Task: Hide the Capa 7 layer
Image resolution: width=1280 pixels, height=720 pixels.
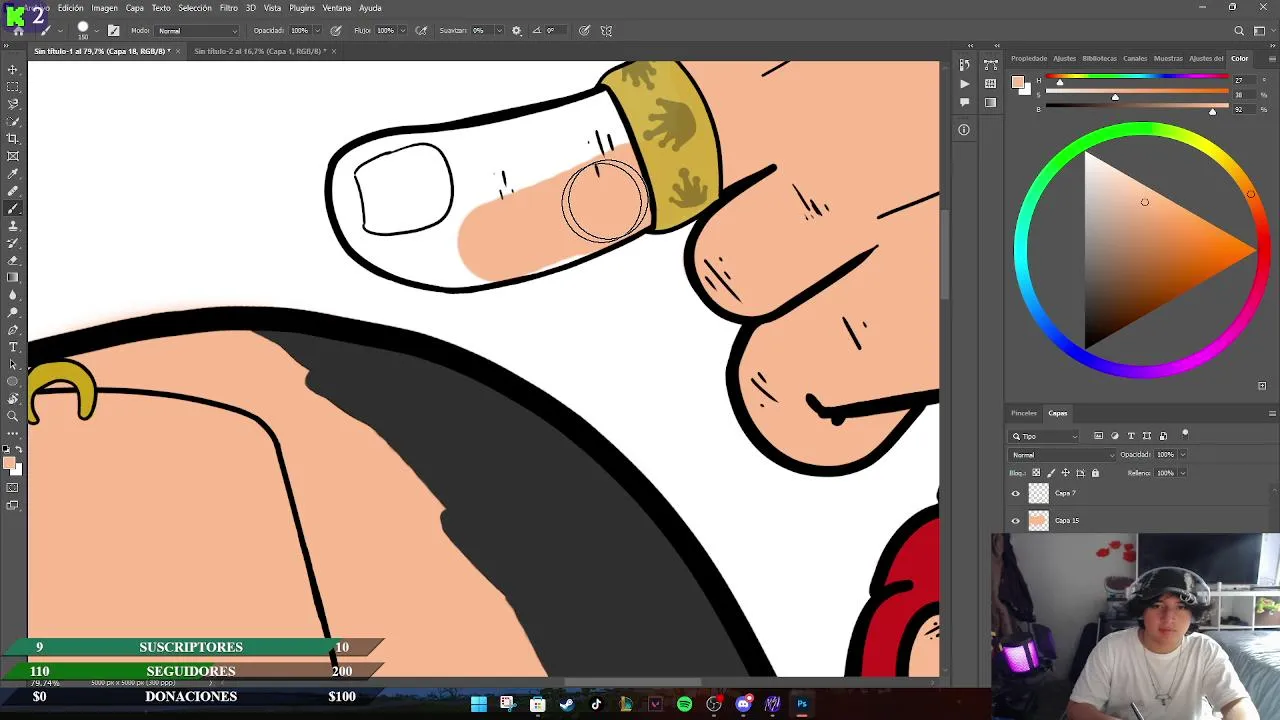Action: tap(1016, 494)
